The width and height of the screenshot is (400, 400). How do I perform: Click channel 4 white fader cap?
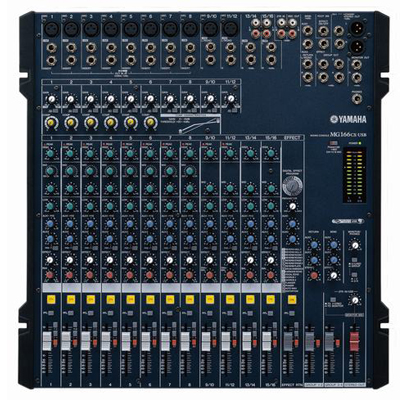coord(106,341)
